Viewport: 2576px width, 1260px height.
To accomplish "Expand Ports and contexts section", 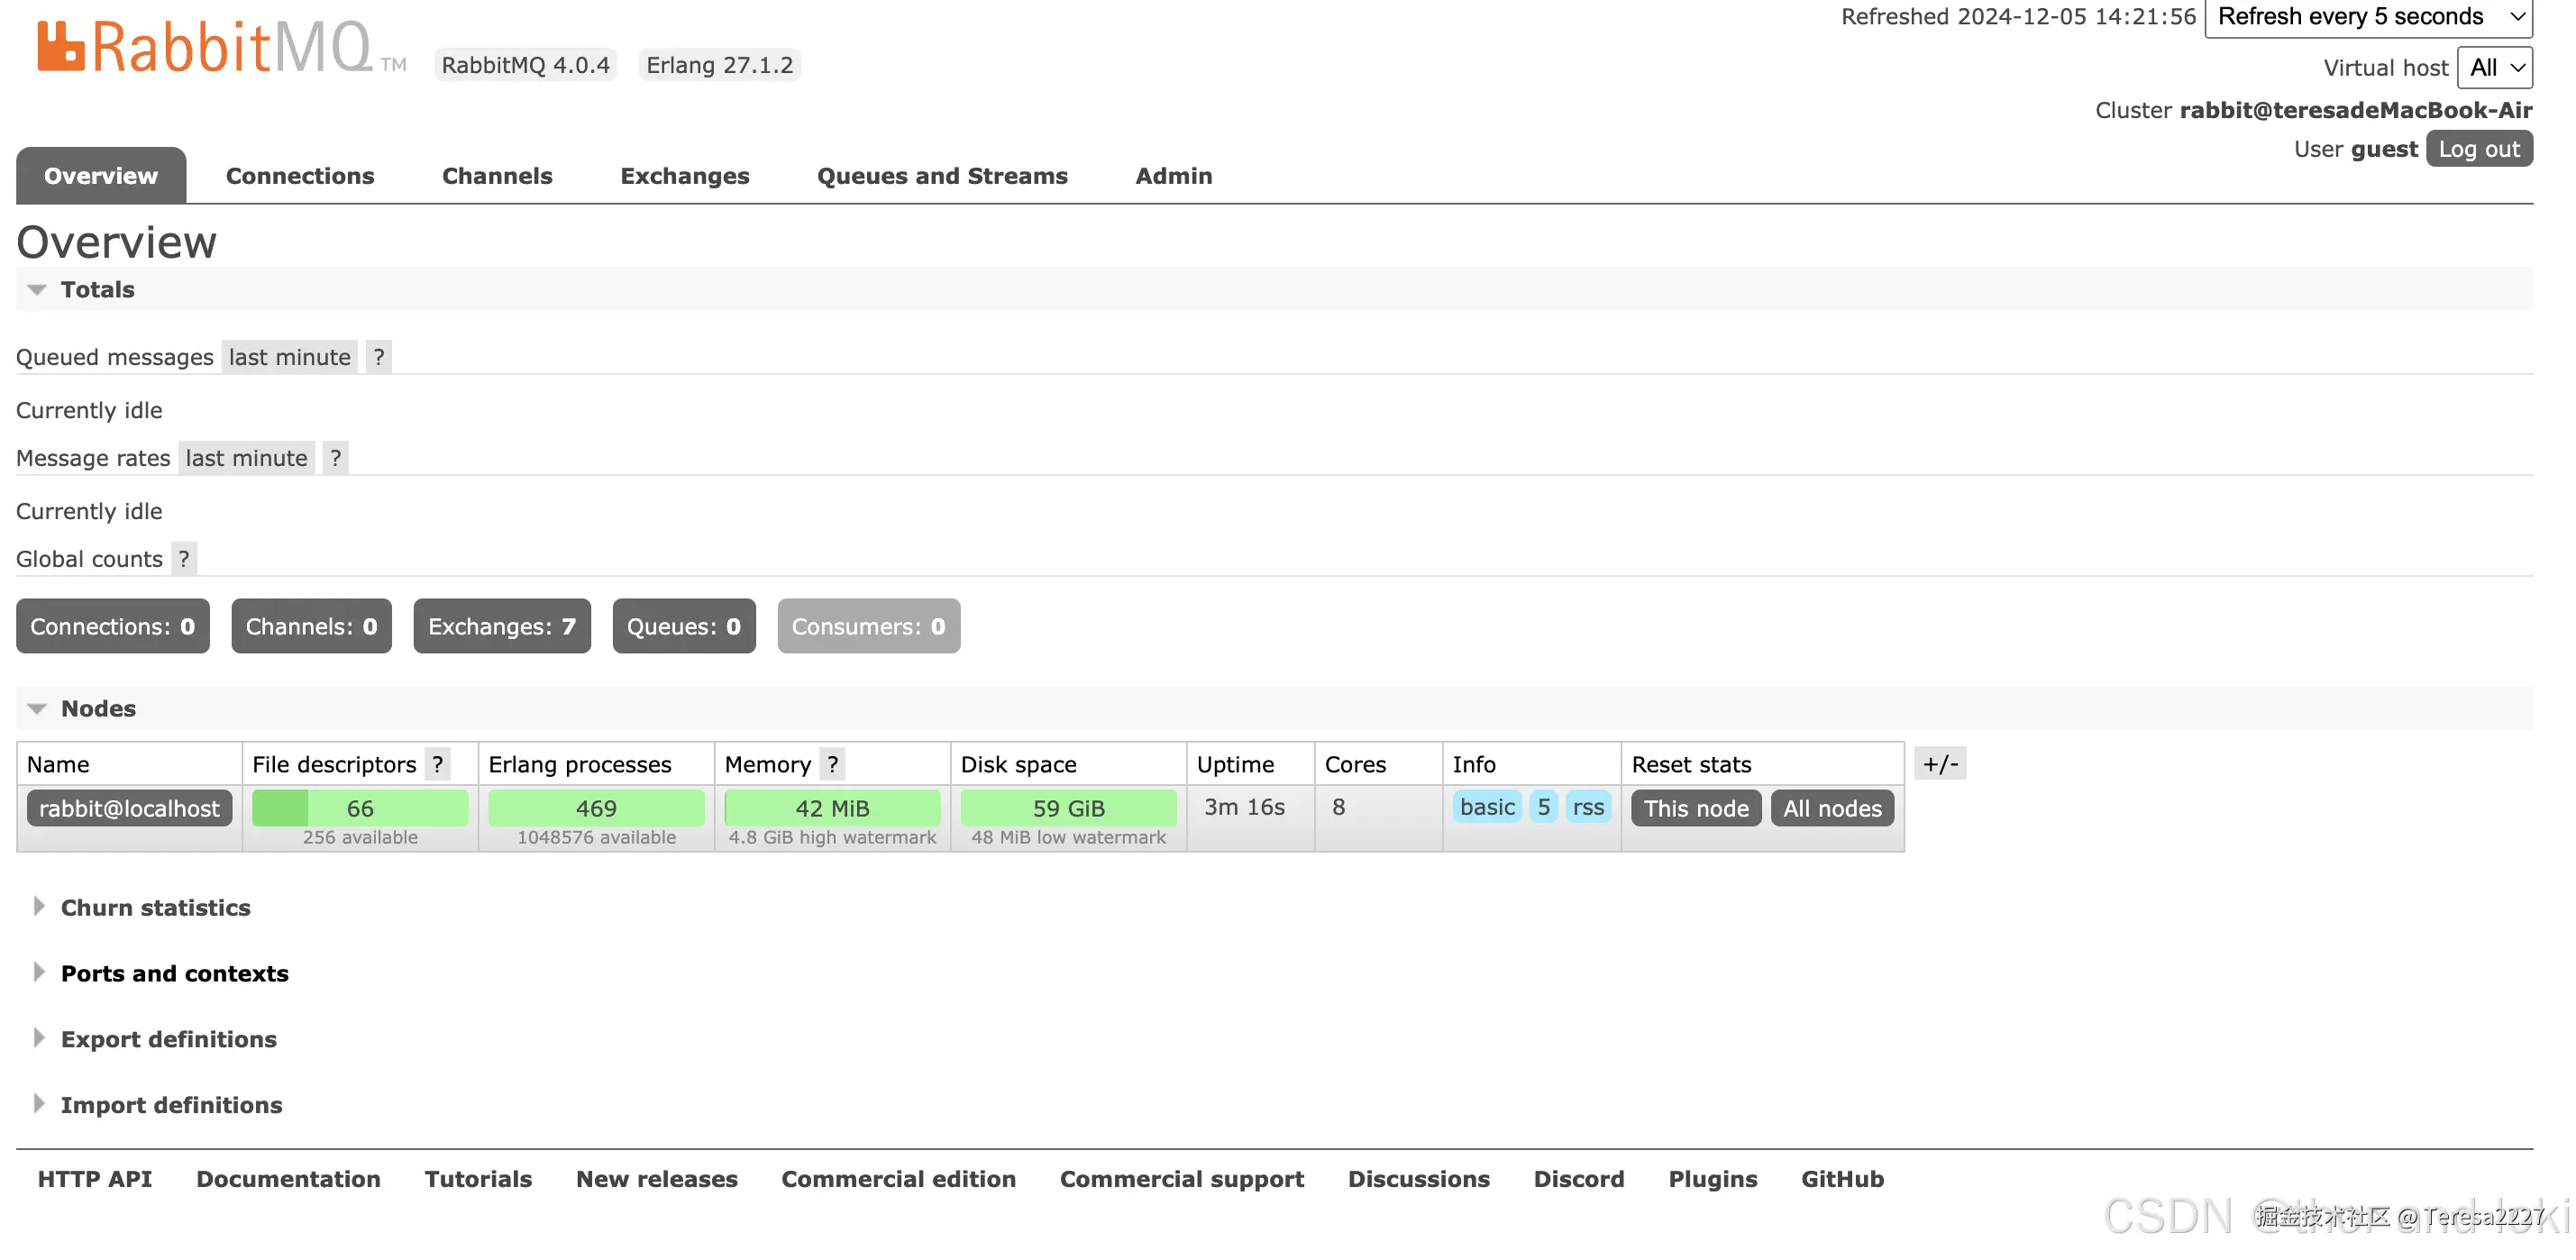I will click(x=174, y=973).
